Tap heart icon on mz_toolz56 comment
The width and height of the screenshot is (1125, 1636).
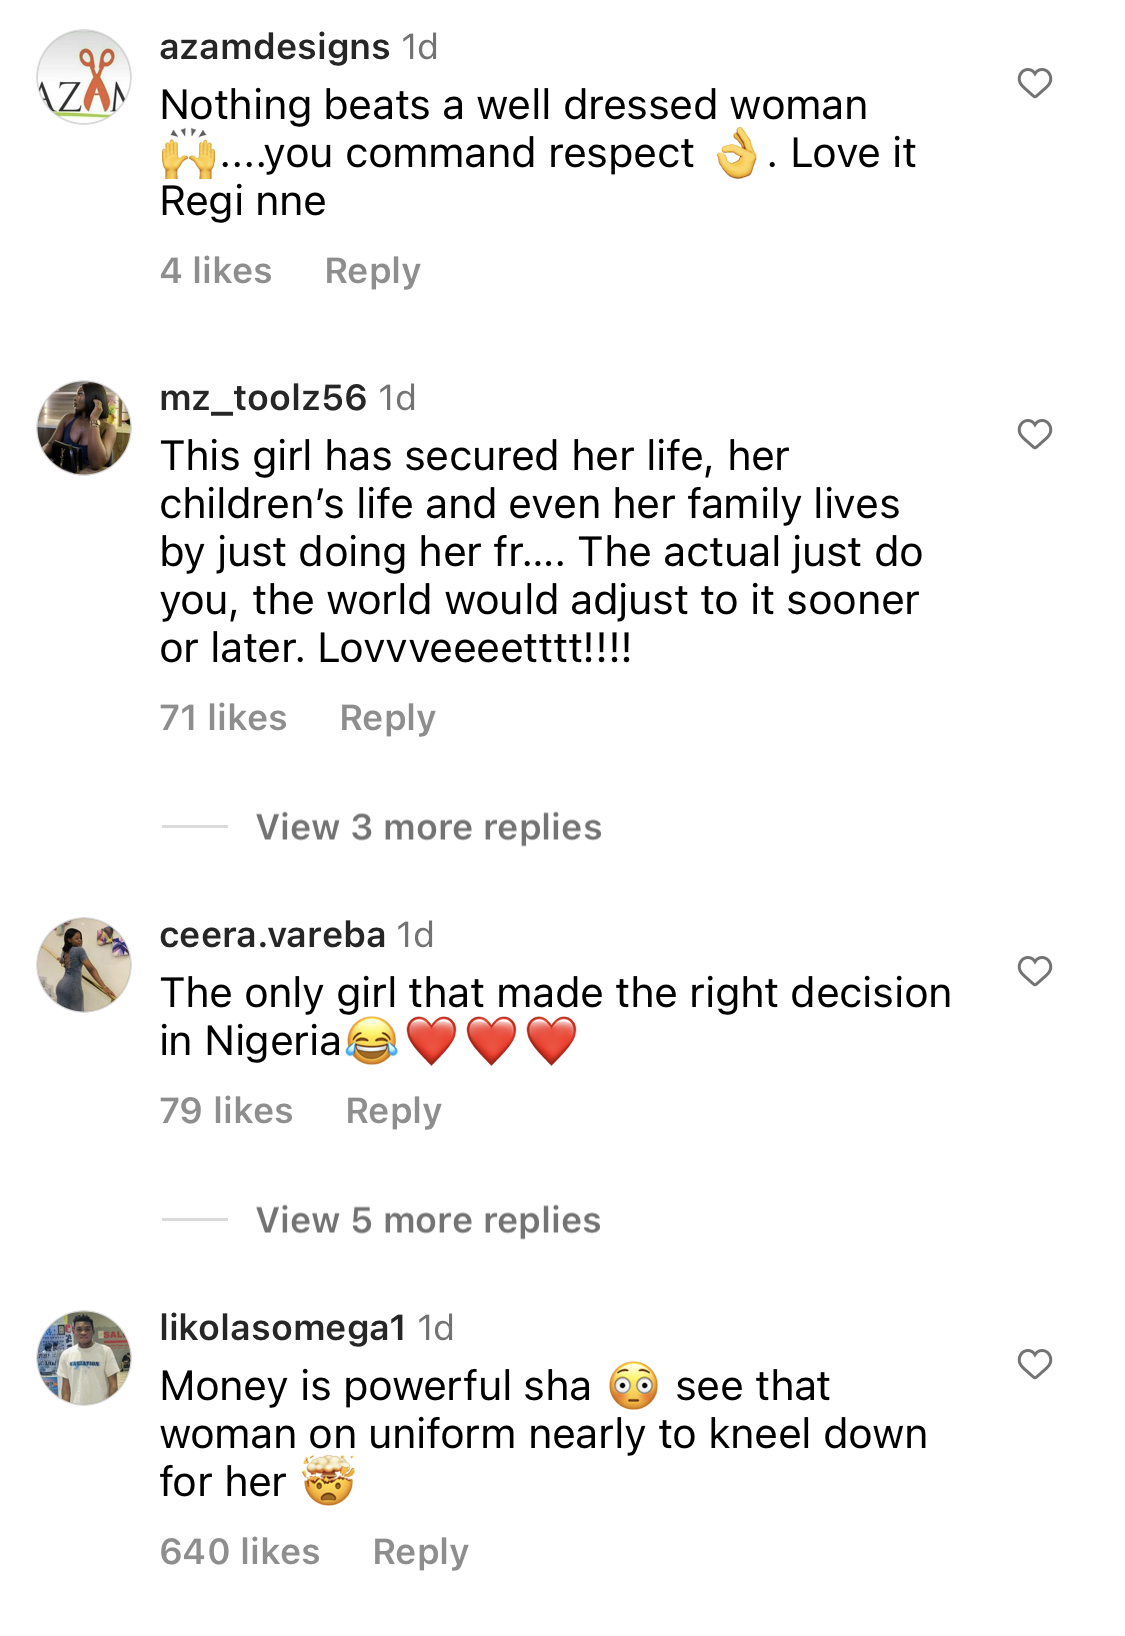coord(1034,434)
